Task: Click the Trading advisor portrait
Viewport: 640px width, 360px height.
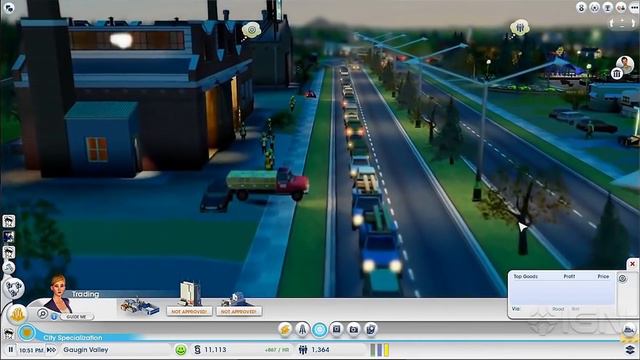Action: 58,293
